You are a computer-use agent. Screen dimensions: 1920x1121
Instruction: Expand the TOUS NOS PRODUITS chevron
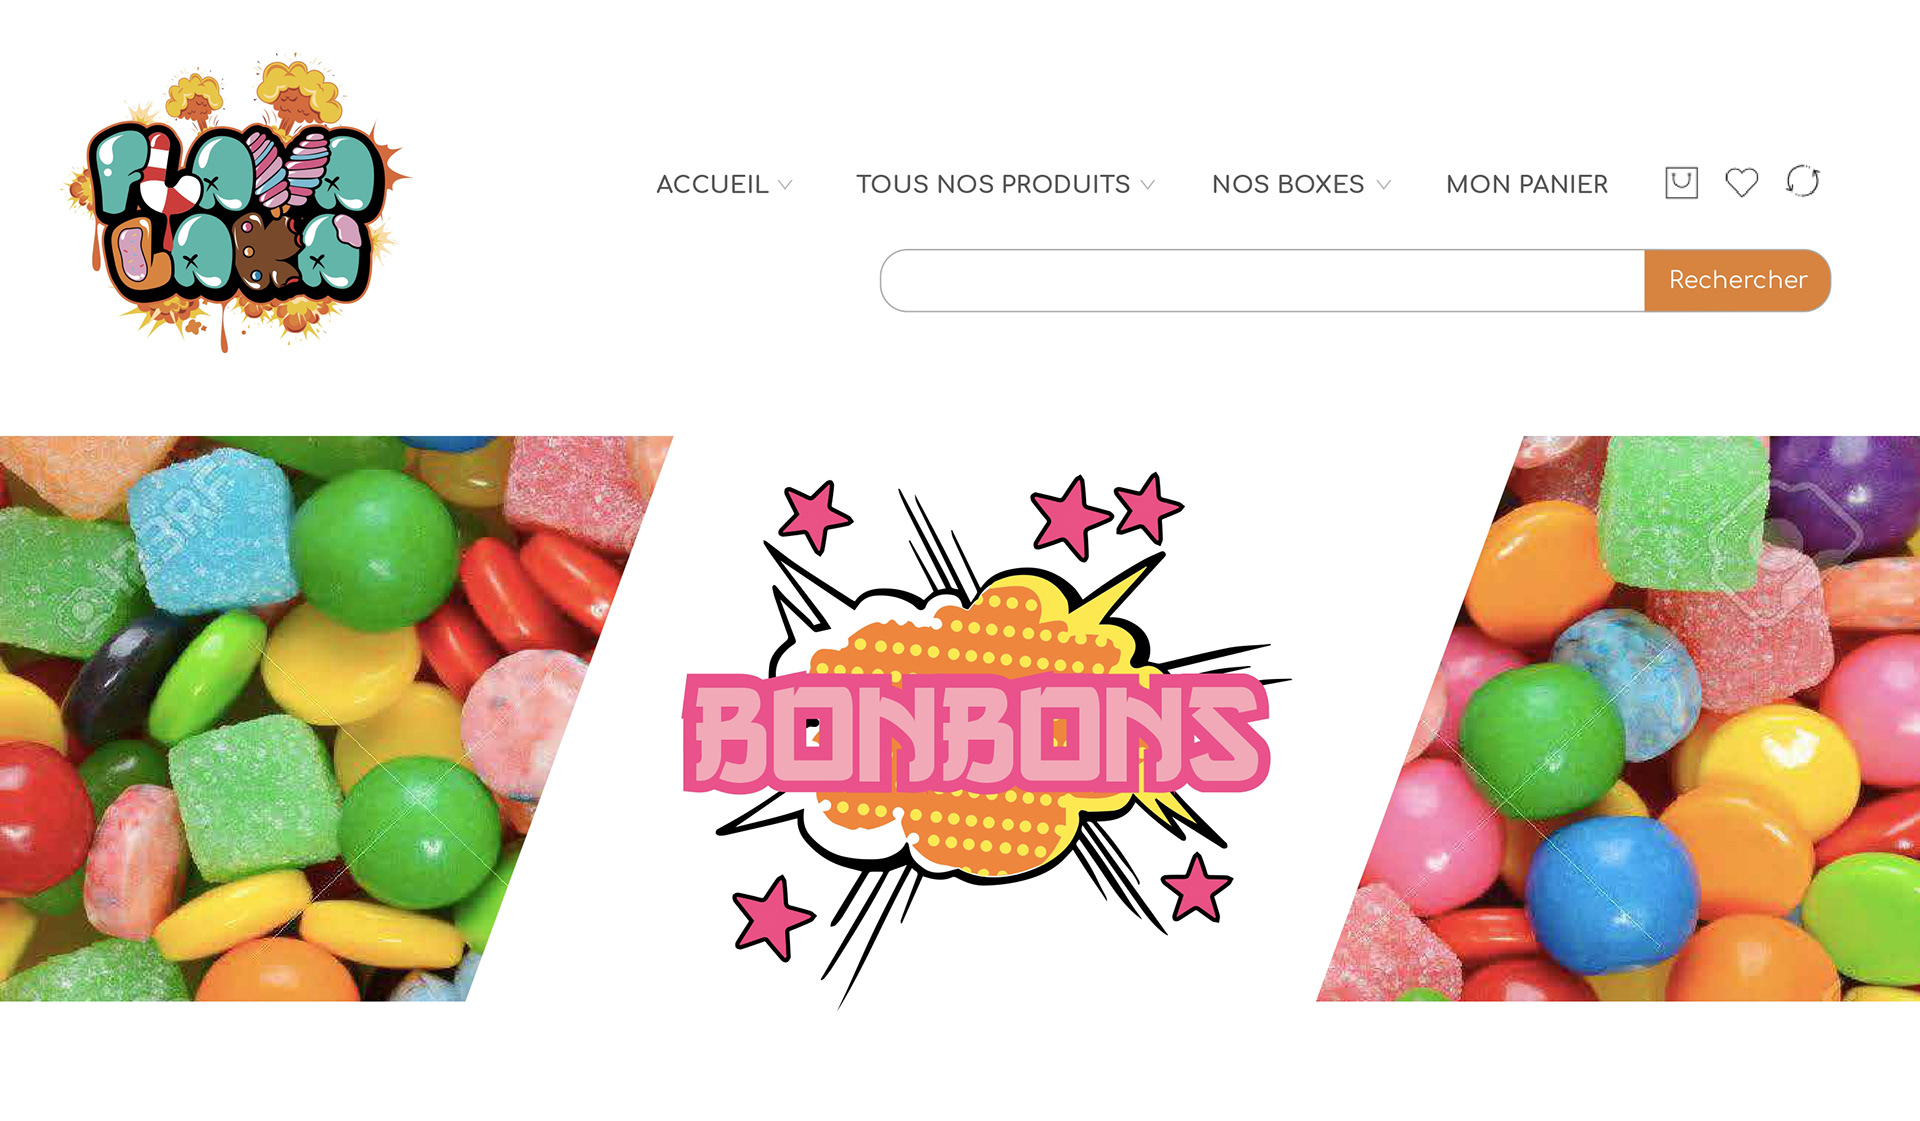pyautogui.click(x=1148, y=185)
